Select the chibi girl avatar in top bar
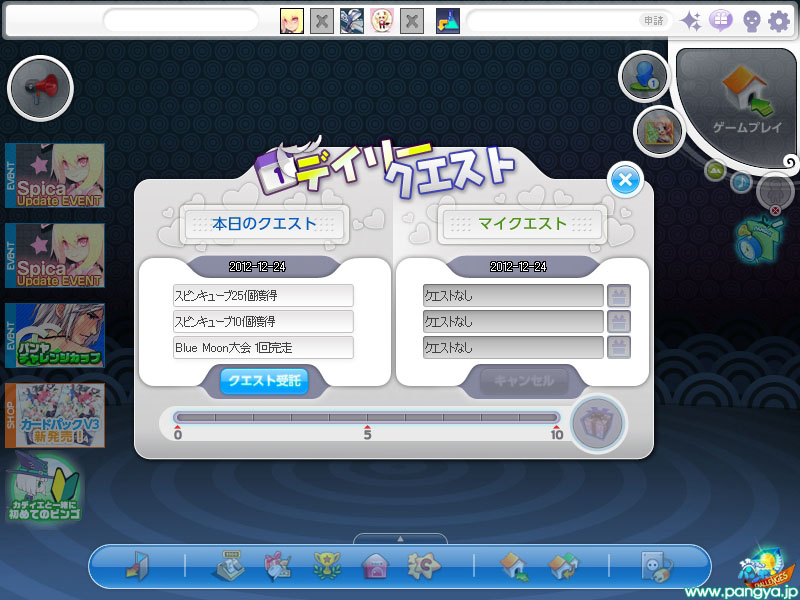The image size is (800, 600). click(382, 21)
